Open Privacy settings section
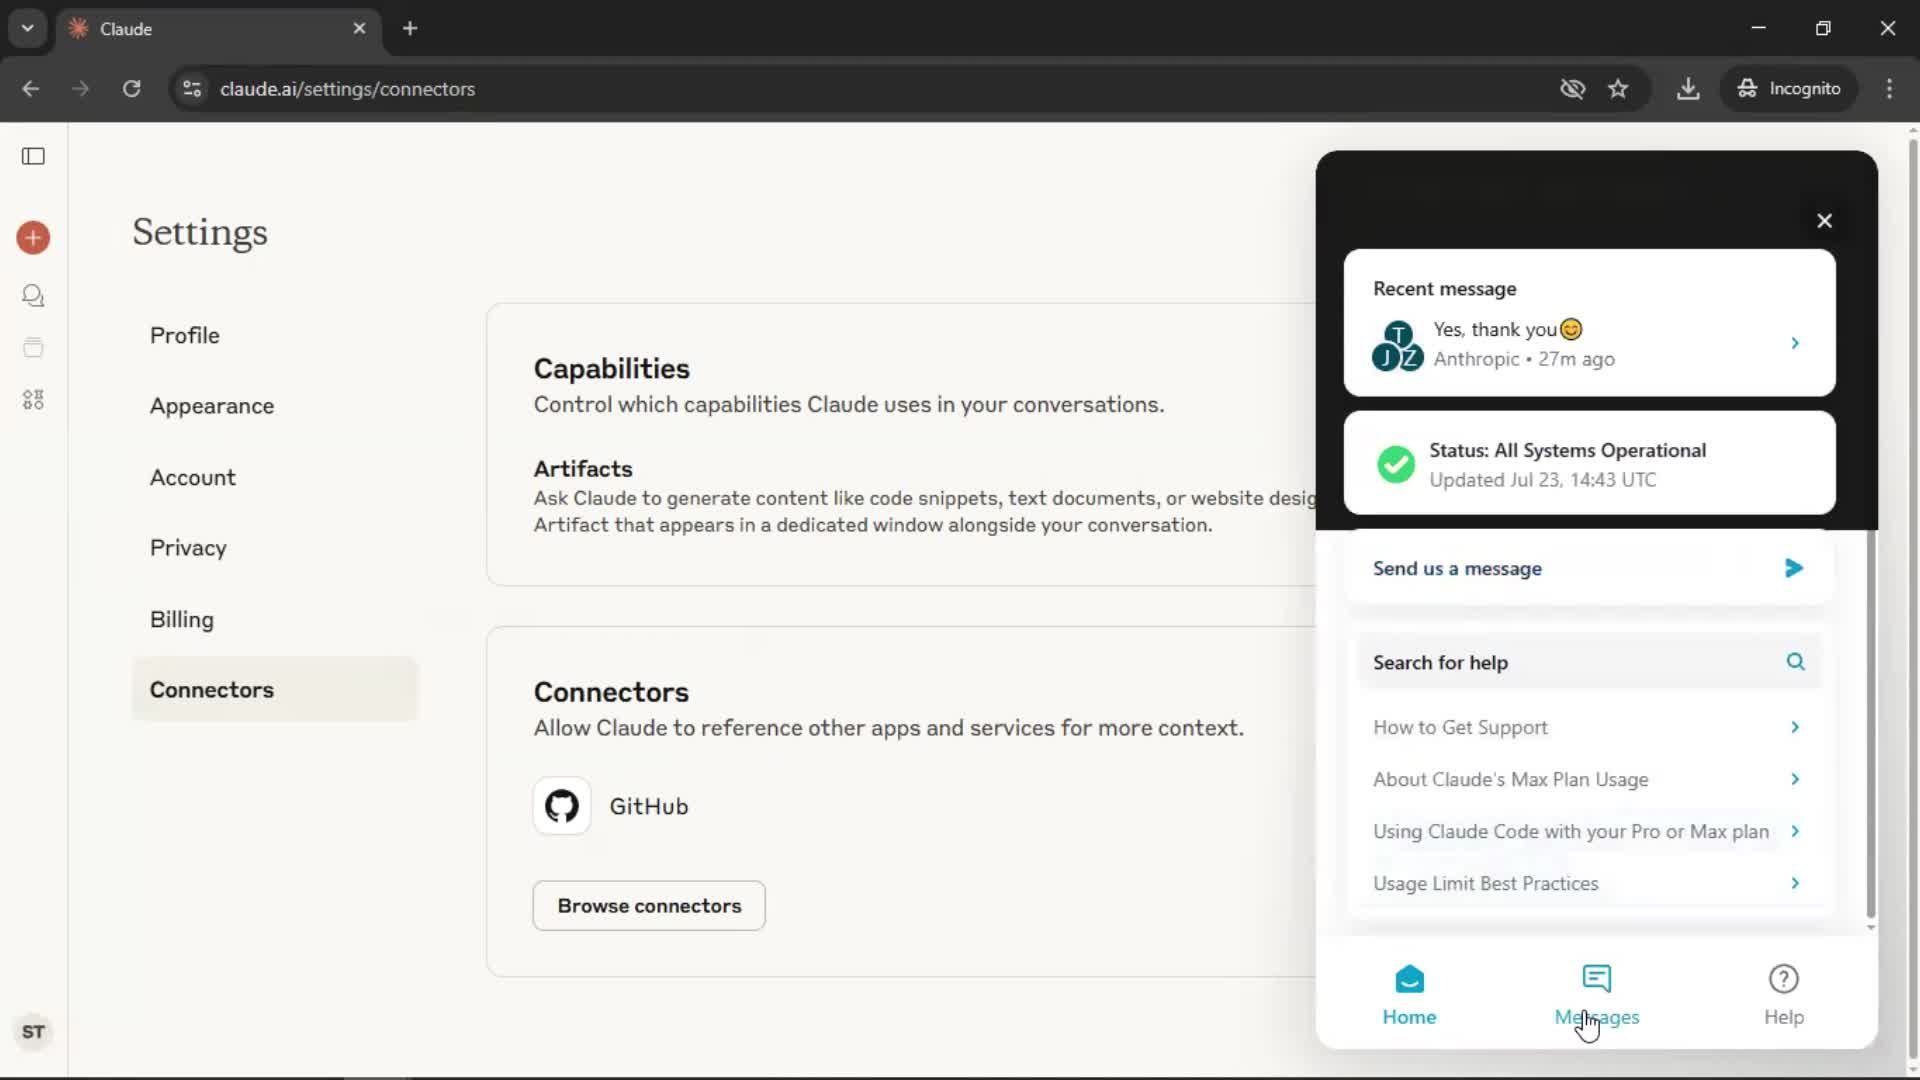The width and height of the screenshot is (1920, 1080). point(275,548)
